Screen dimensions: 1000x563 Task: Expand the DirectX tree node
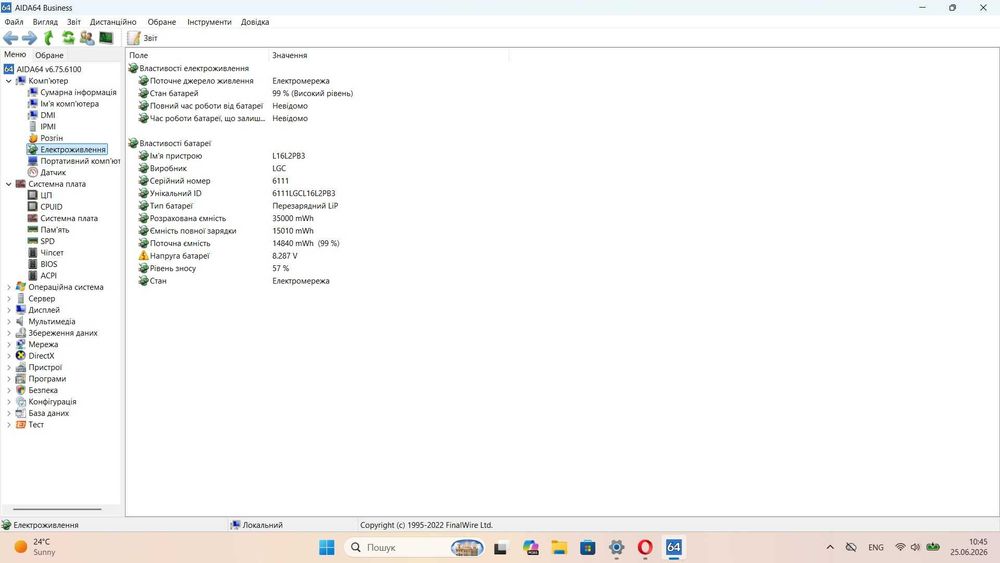click(x=8, y=356)
